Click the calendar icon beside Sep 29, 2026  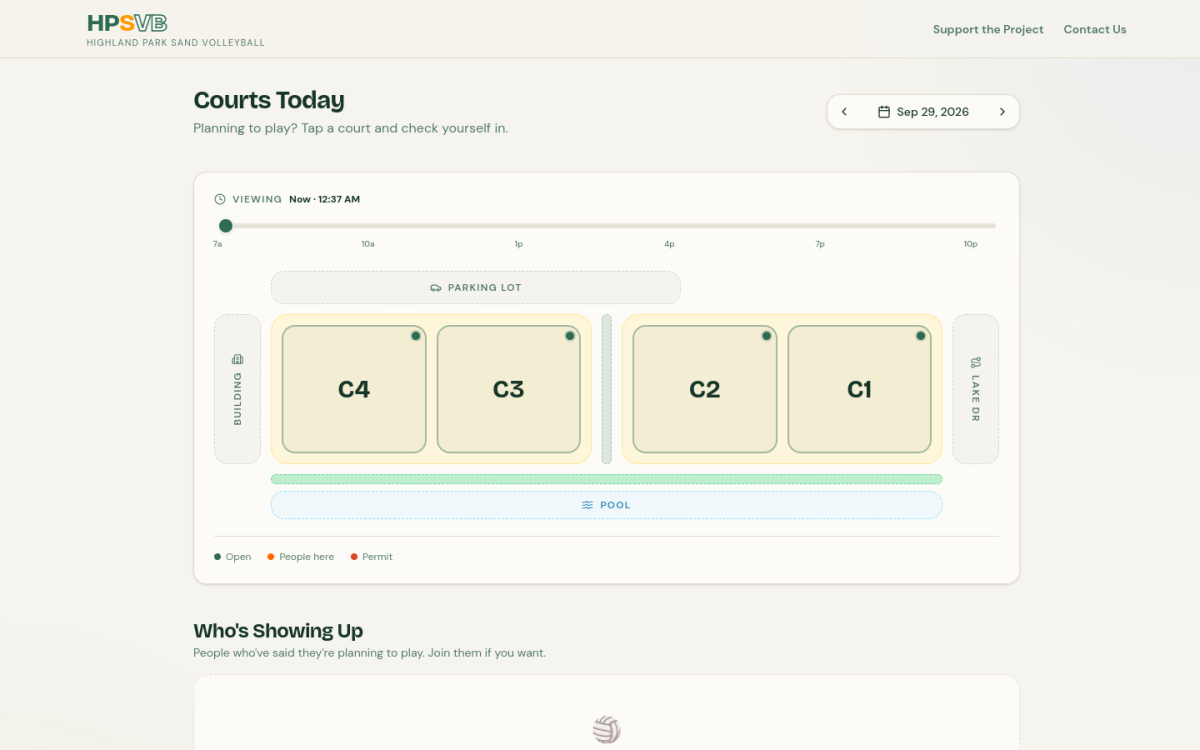click(884, 112)
